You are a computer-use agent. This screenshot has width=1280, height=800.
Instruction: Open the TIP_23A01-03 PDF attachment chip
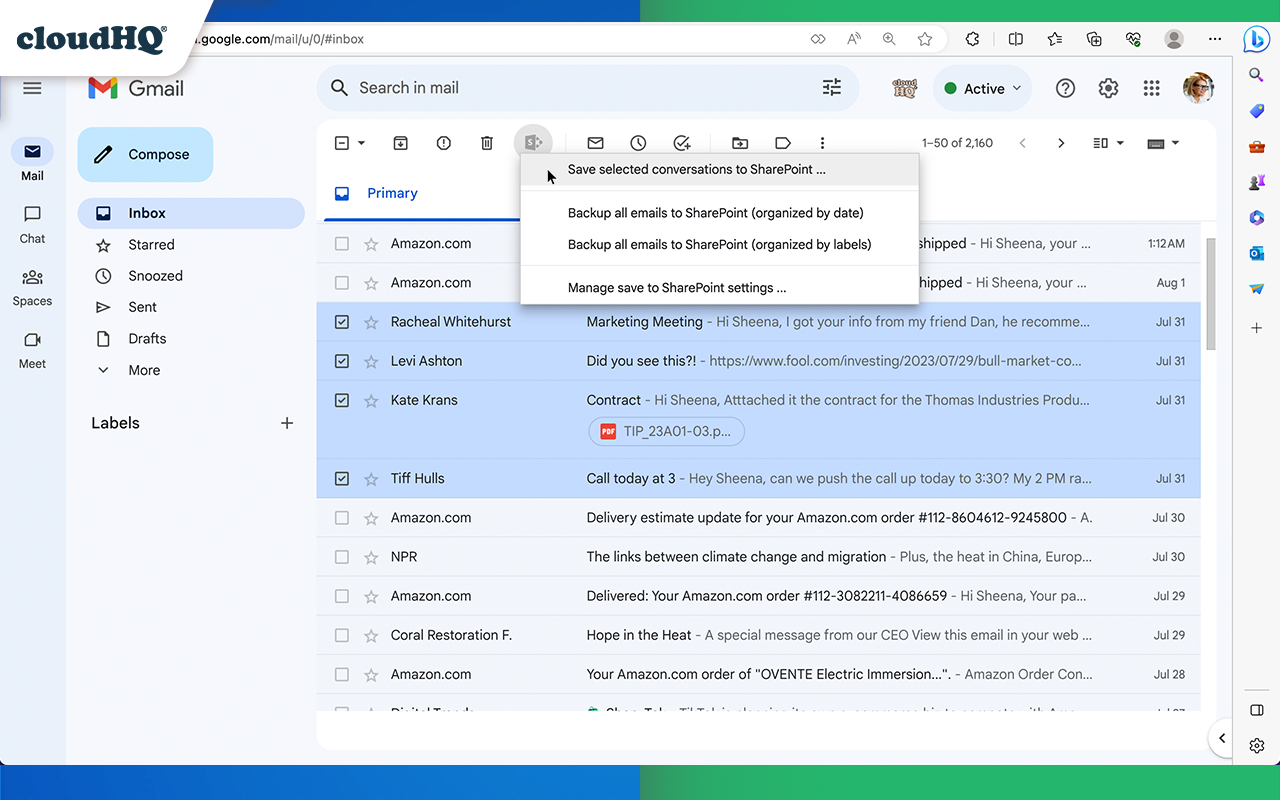pyautogui.click(x=667, y=432)
